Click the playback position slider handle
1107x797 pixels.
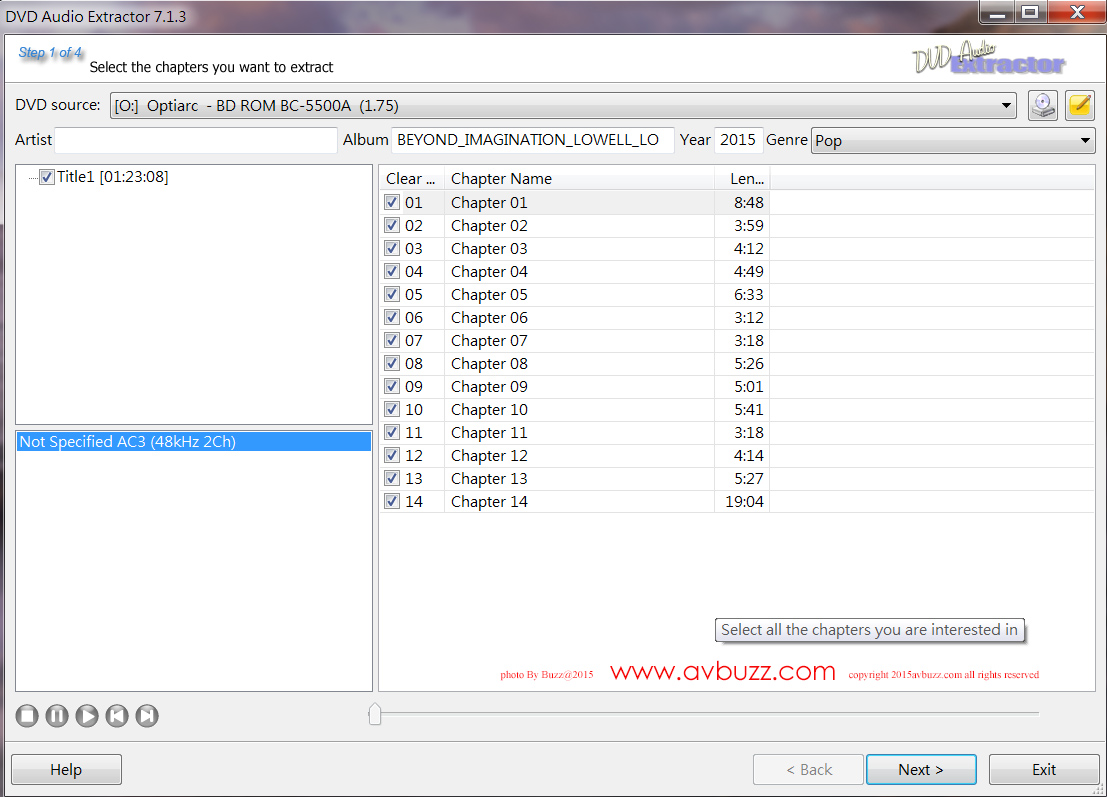click(x=375, y=714)
